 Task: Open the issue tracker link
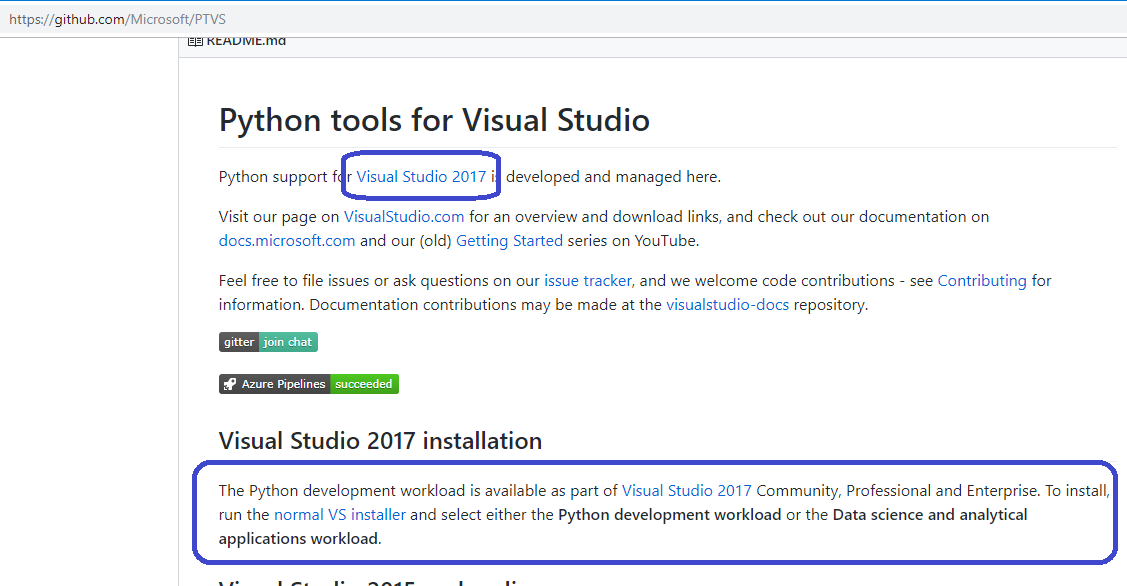587,280
